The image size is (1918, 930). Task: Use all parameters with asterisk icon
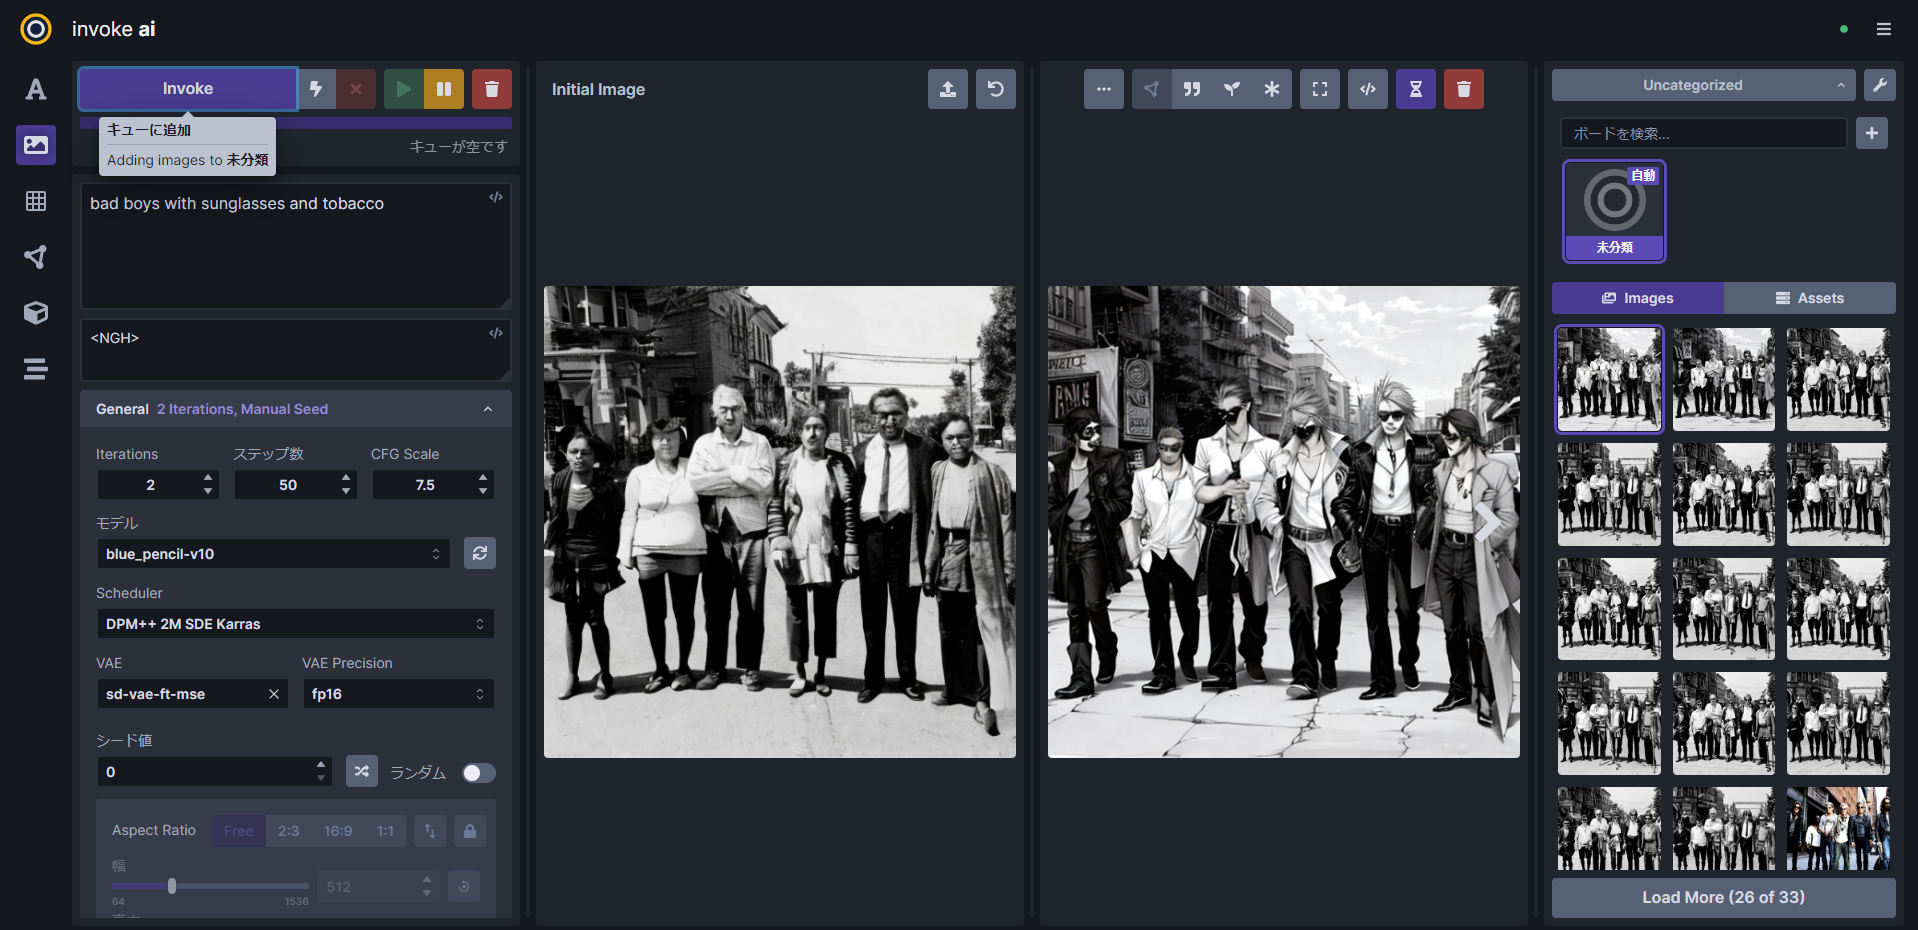coord(1272,89)
